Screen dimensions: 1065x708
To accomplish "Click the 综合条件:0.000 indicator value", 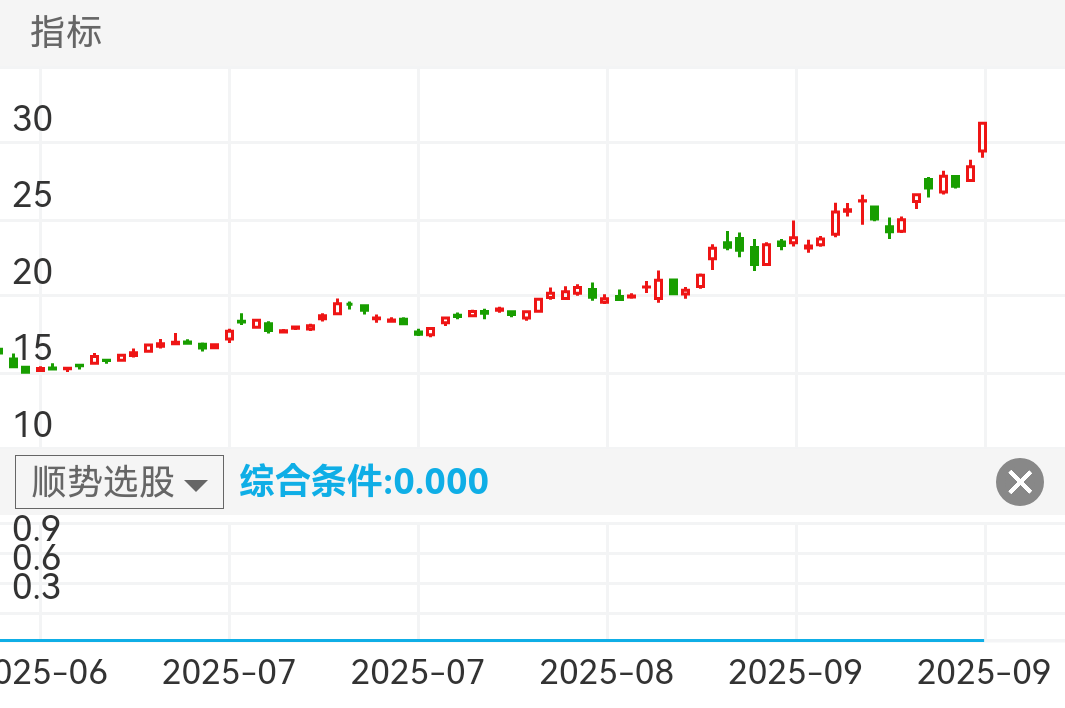I will pos(364,482).
